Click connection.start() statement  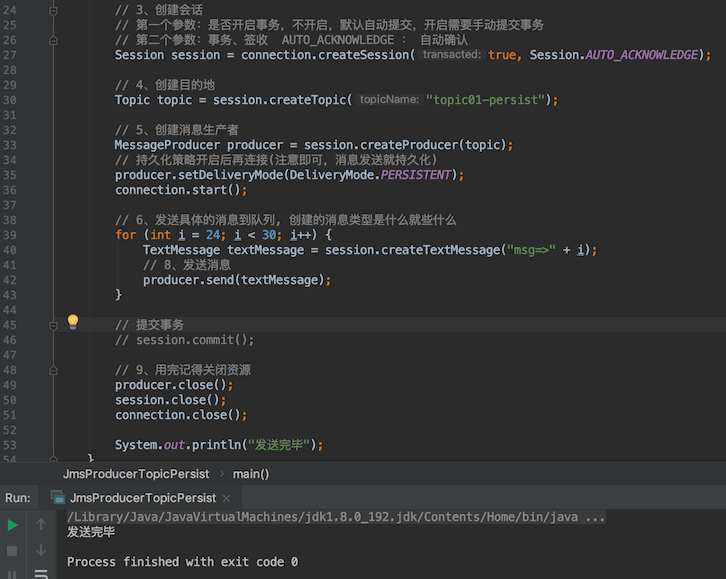181,190
